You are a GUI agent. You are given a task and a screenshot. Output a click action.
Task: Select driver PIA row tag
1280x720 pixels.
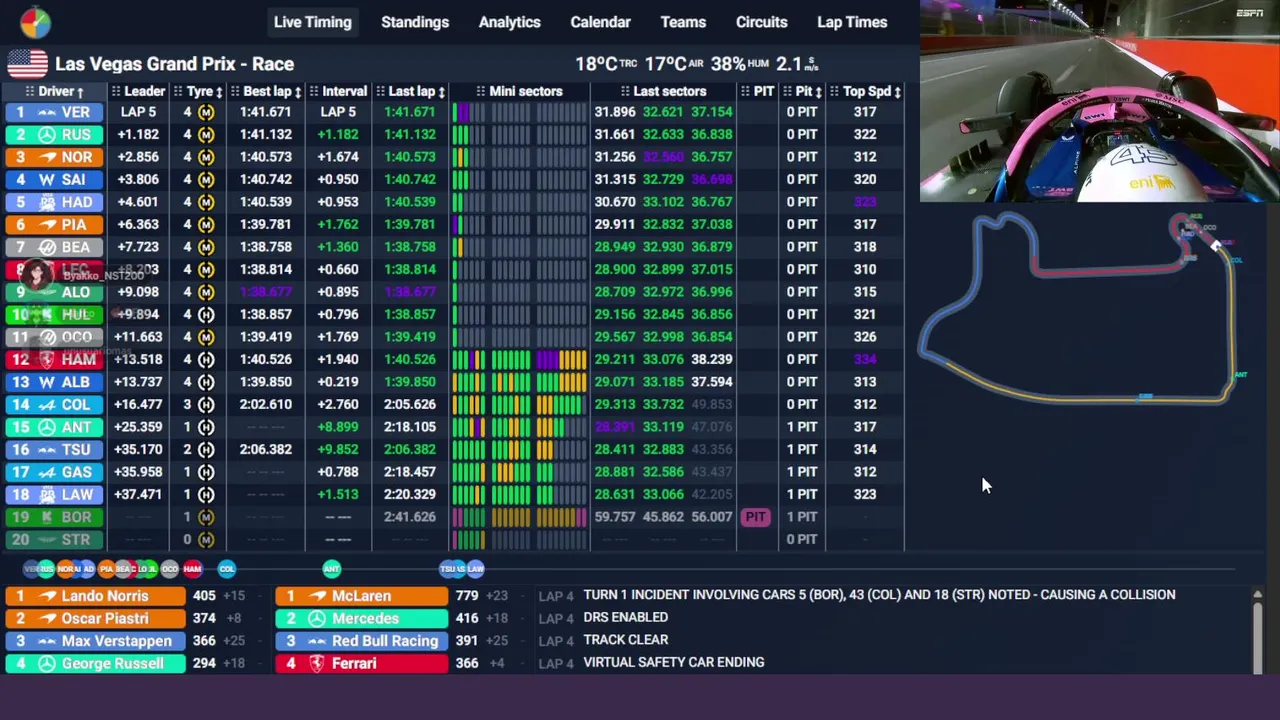click(x=55, y=224)
